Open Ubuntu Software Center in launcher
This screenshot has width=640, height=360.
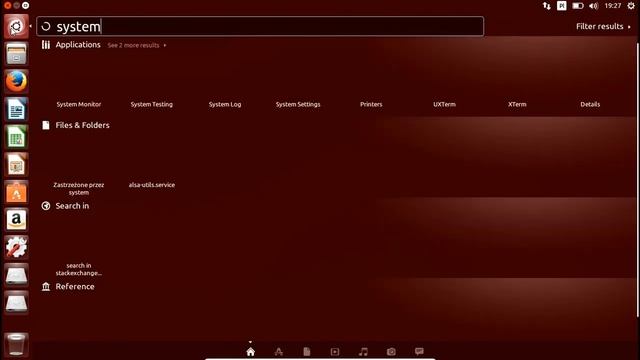coord(16,192)
